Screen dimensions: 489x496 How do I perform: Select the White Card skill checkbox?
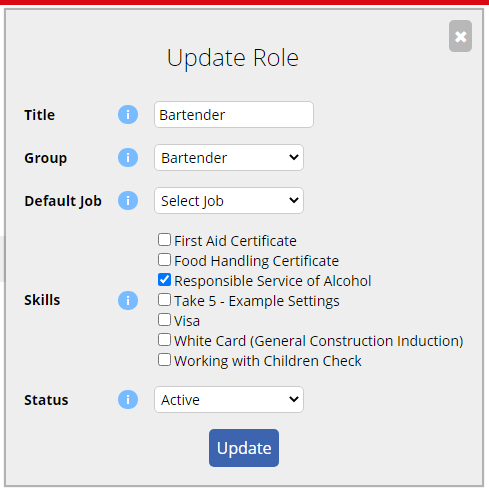point(164,340)
